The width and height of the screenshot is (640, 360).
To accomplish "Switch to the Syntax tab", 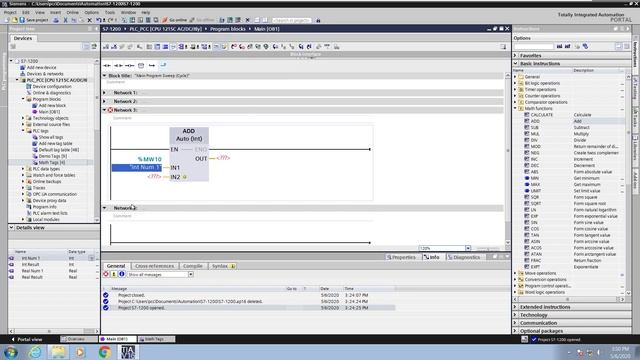I will click(x=223, y=266).
